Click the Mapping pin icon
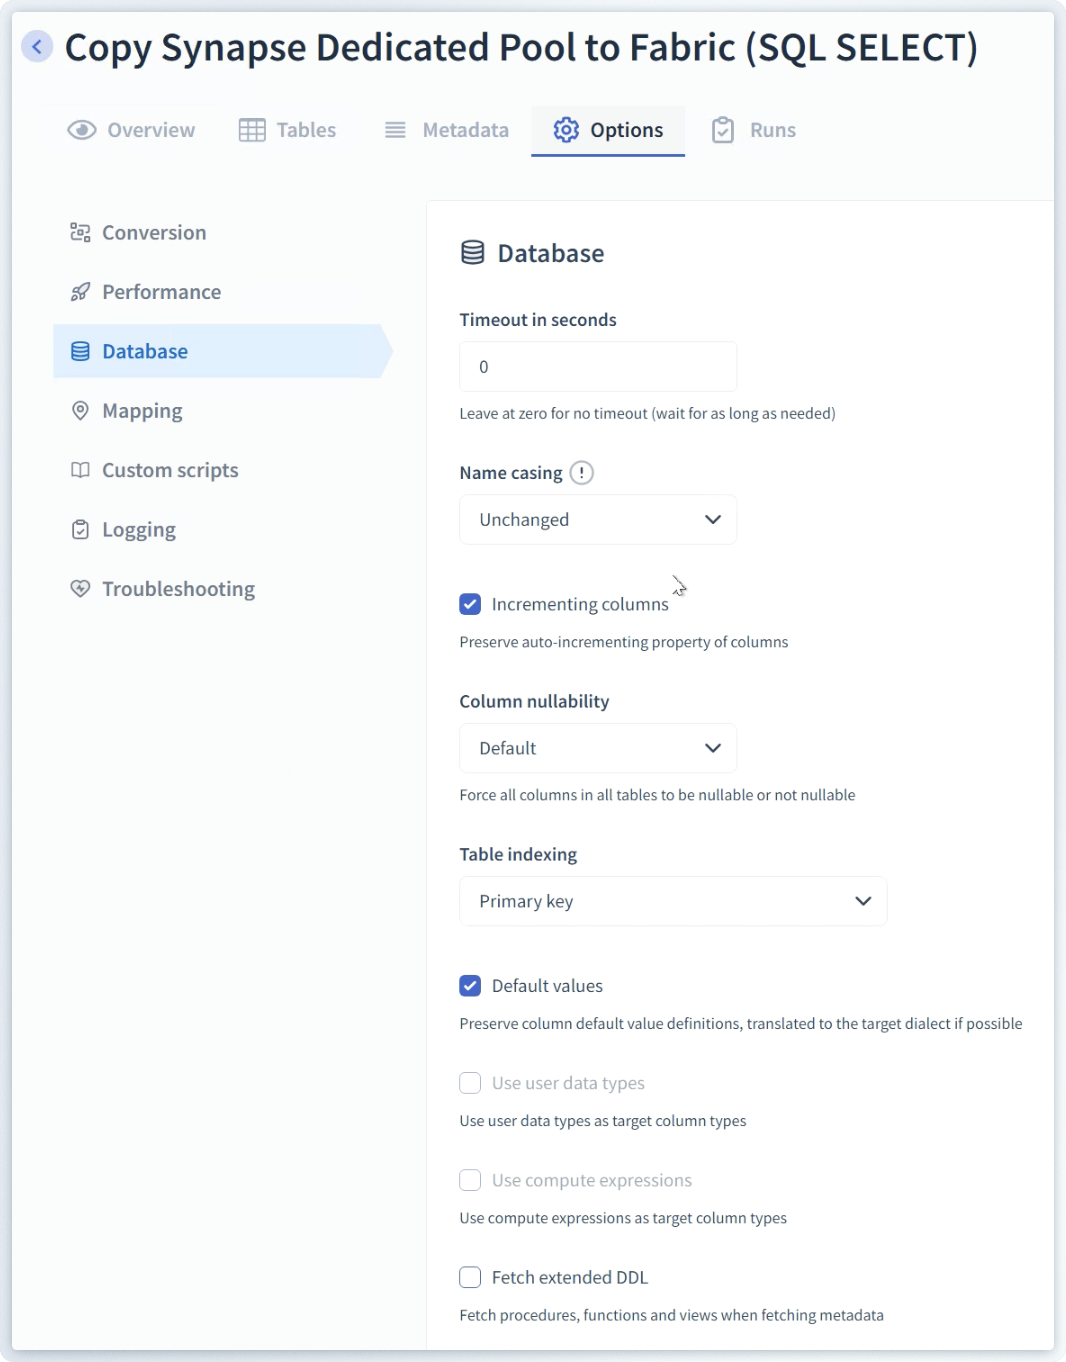Screen dimensions: 1066x1362 tap(80, 411)
